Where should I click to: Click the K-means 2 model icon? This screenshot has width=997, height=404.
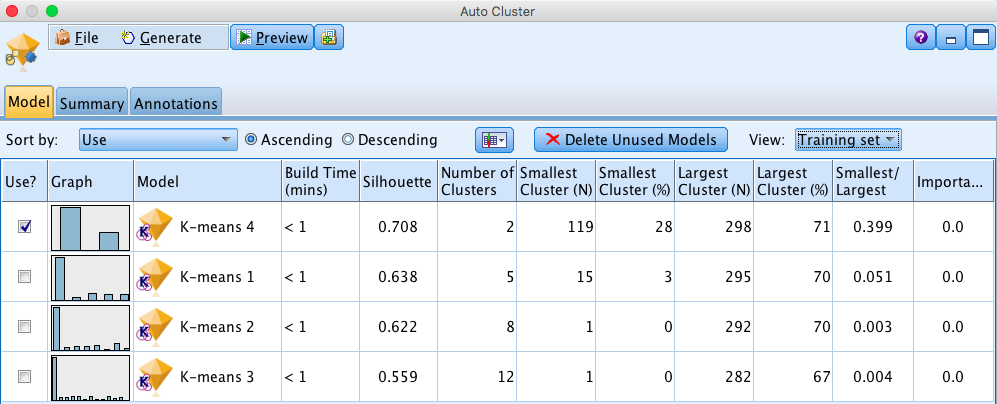155,327
